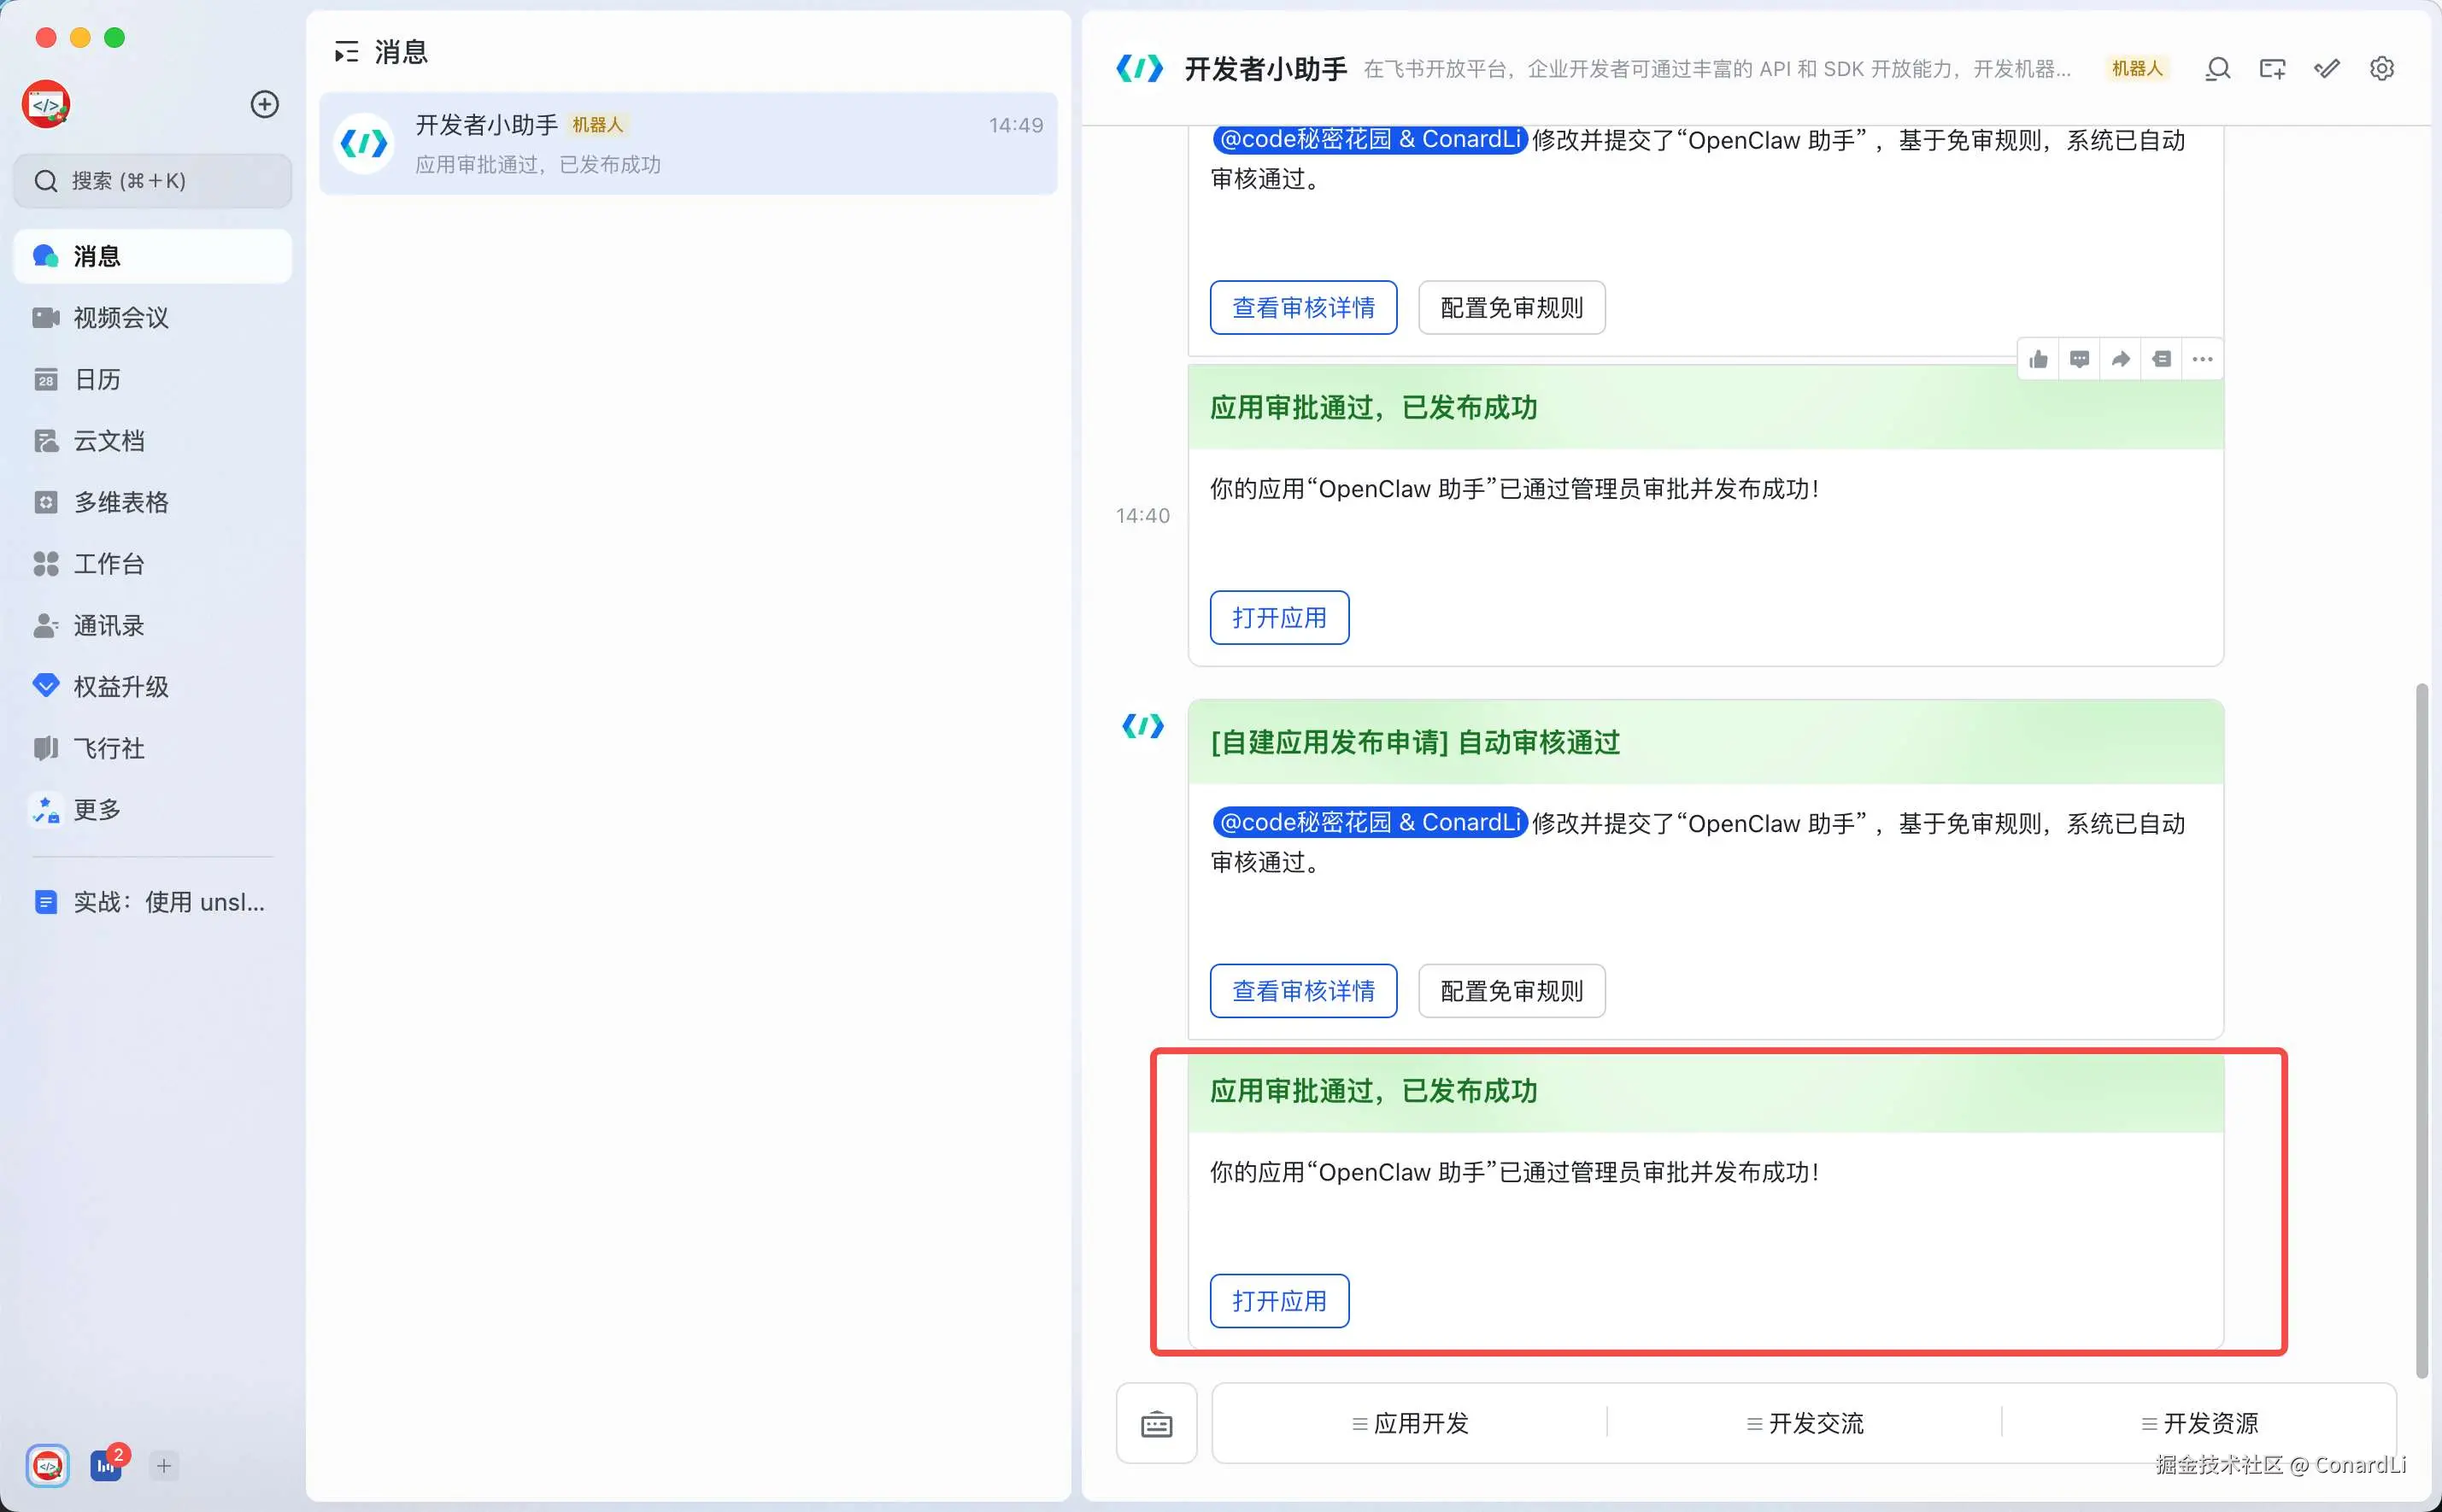Click 打开应用 button in highlighted card
Screen dimensions: 2442x1512
pos(1279,1301)
